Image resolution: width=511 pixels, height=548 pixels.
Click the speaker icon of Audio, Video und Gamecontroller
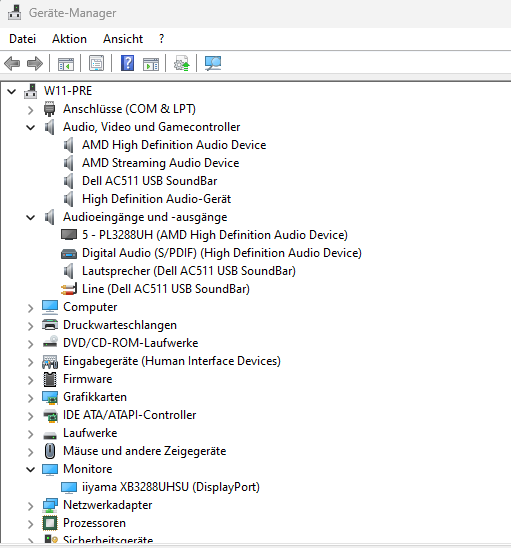tap(50, 127)
